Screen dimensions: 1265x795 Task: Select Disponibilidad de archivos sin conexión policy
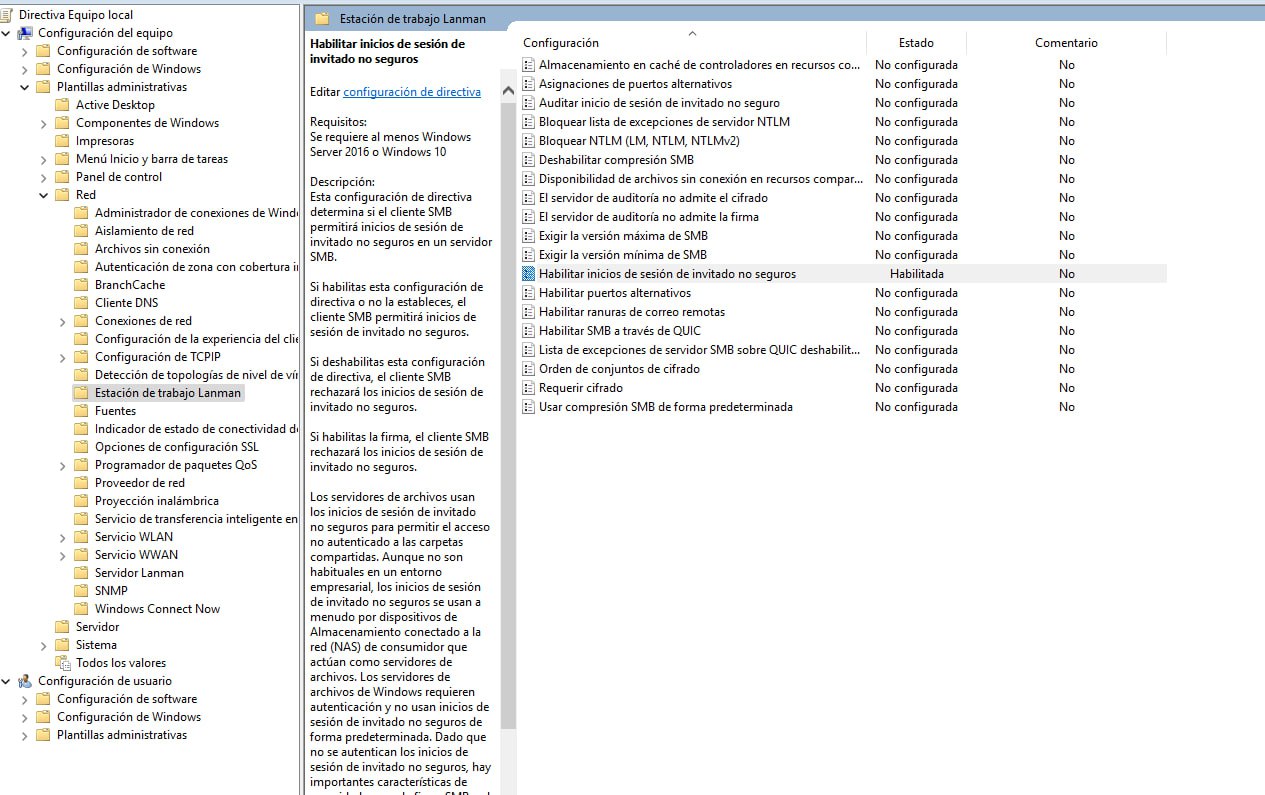click(x=700, y=179)
